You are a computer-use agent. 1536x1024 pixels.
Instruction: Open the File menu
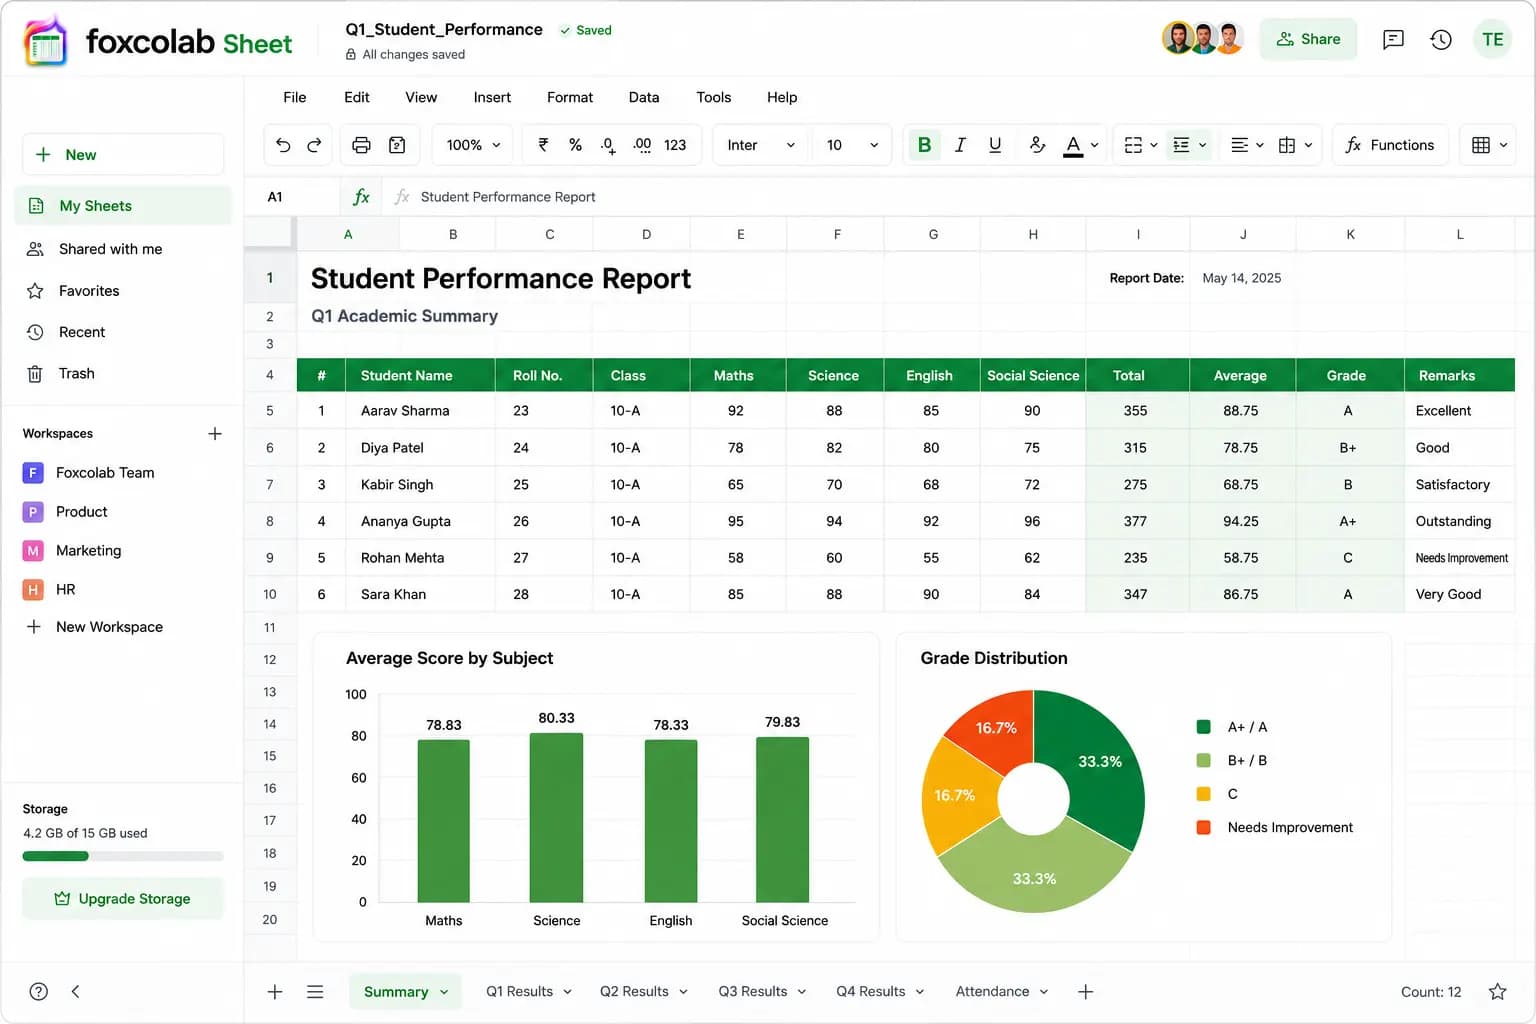pos(294,97)
